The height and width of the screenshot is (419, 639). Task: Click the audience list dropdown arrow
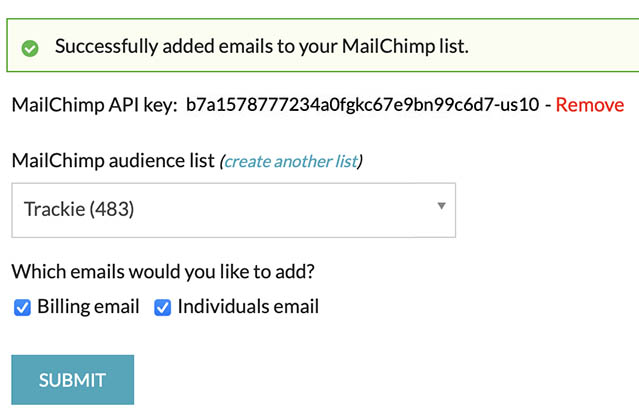[x=441, y=207]
